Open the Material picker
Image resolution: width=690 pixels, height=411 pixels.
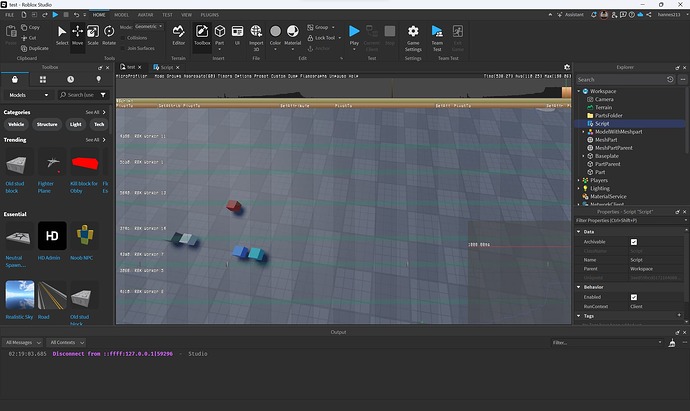pyautogui.click(x=293, y=35)
